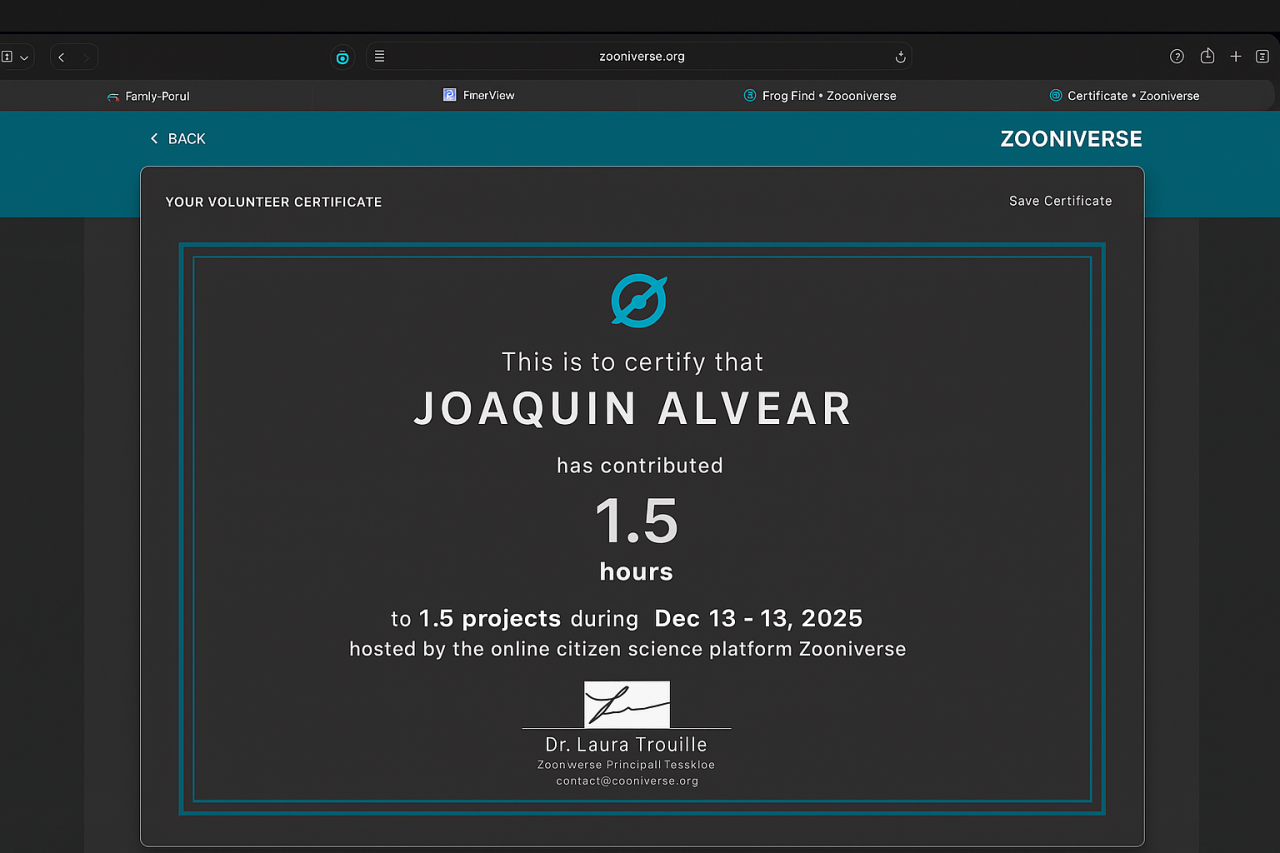Click the 'hours' label under the number
The width and height of the screenshot is (1280, 853).
637,572
